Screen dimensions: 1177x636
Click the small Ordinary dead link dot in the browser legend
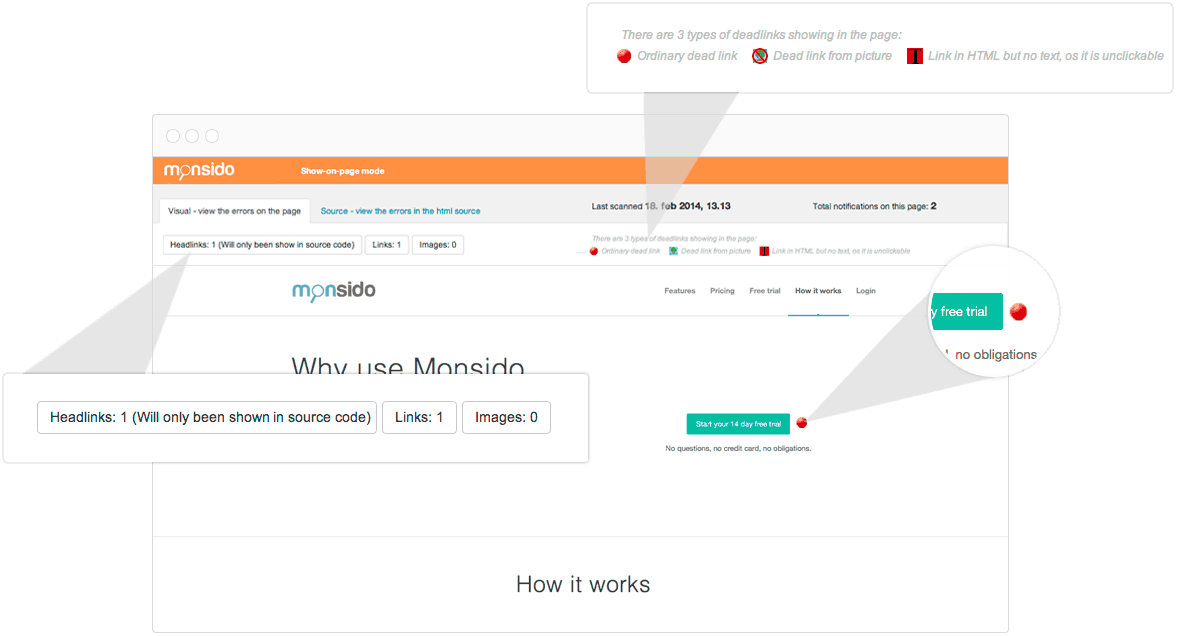(x=594, y=252)
